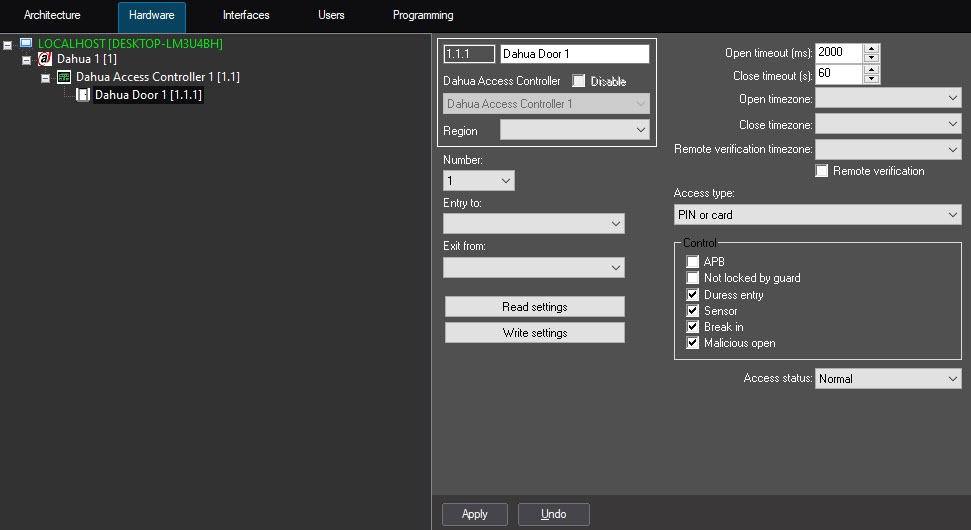
Task: Collapse the Dahua Access Controller 1 node
Action: click(46, 78)
